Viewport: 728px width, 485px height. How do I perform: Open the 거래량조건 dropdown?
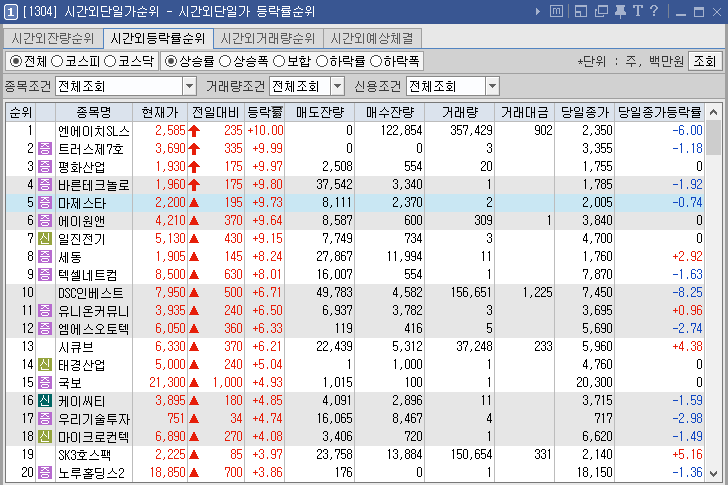click(x=338, y=86)
